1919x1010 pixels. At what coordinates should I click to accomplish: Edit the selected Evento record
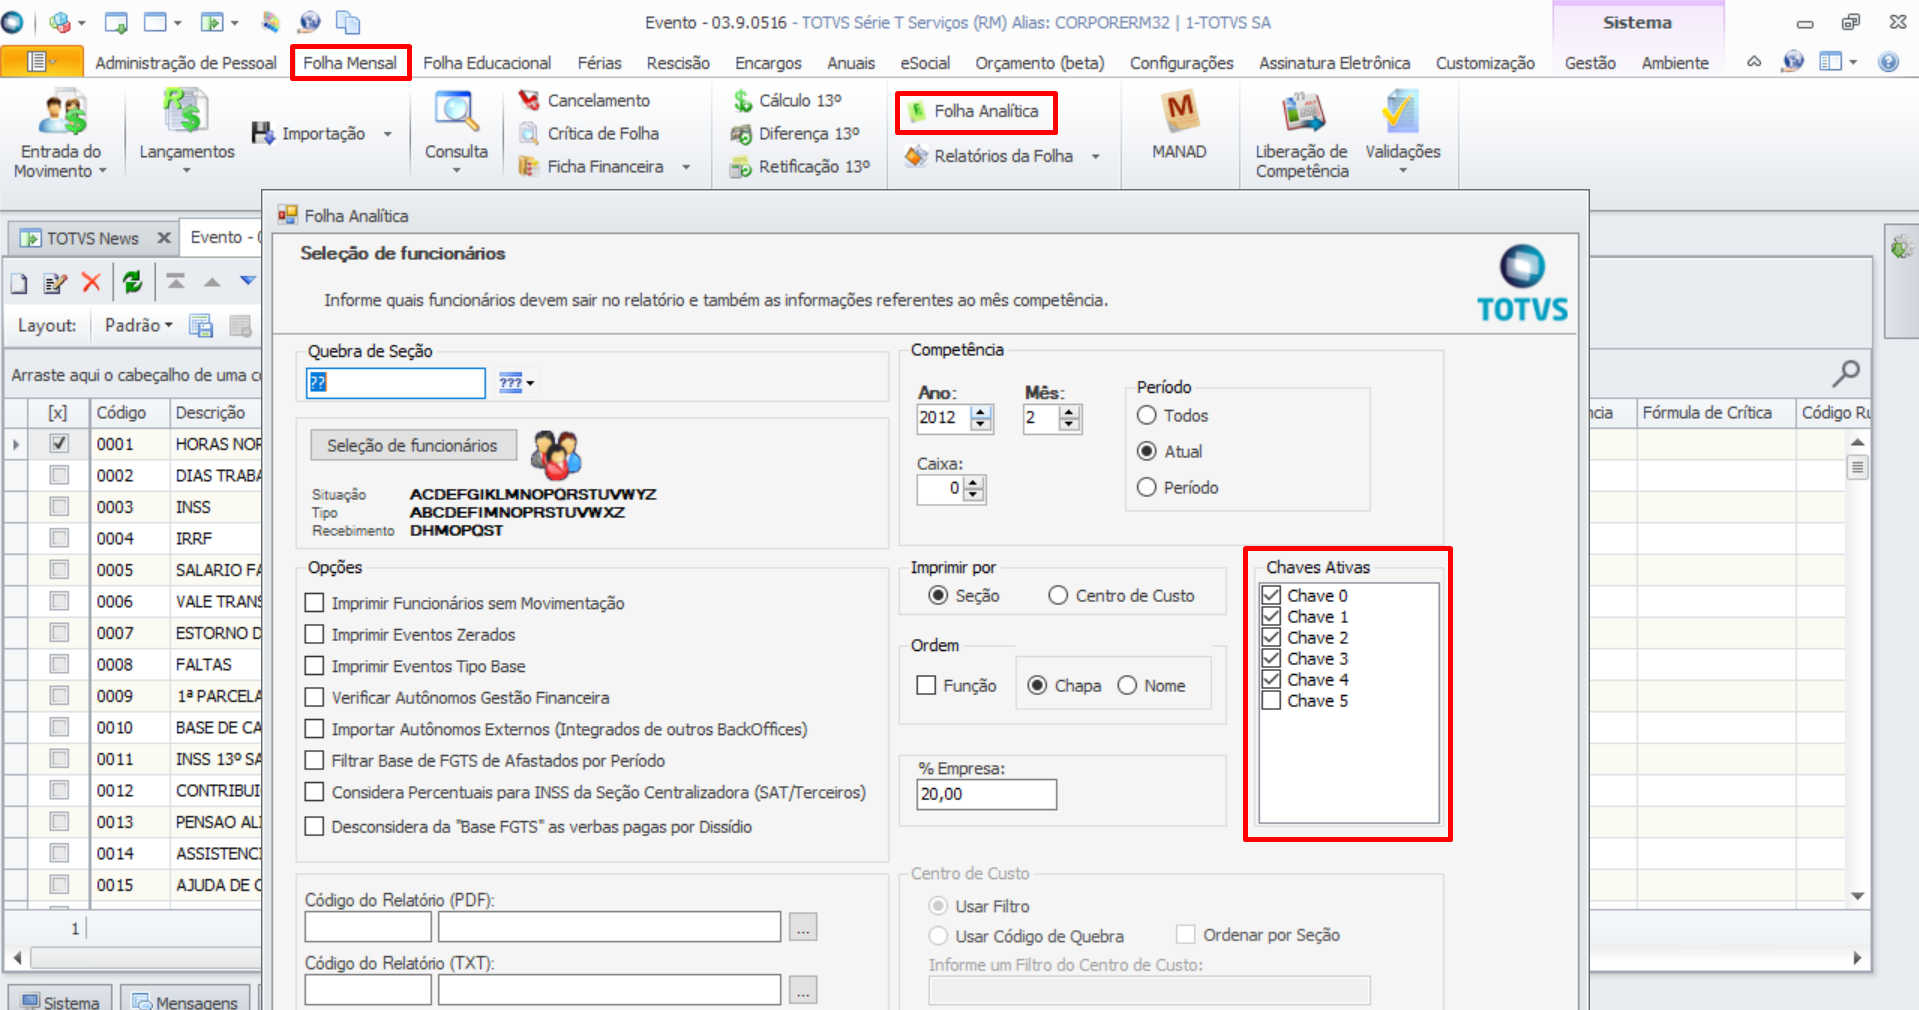click(55, 284)
